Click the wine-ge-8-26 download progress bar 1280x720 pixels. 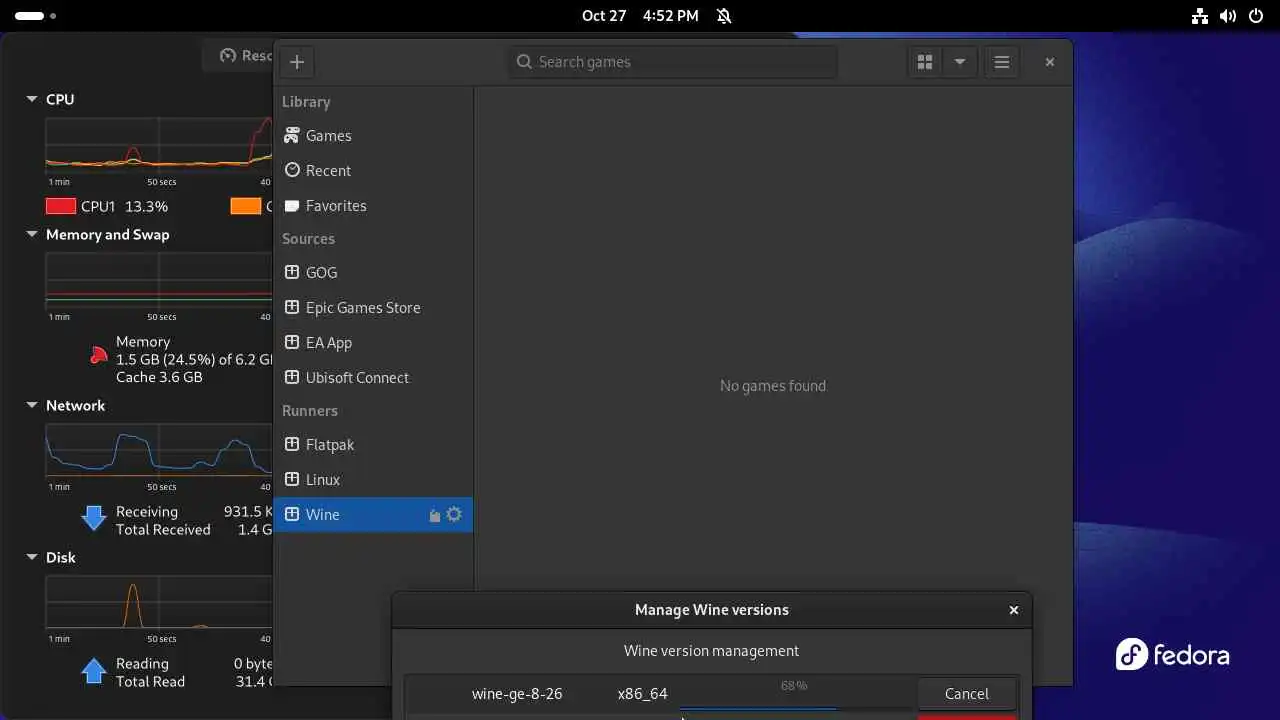[795, 707]
